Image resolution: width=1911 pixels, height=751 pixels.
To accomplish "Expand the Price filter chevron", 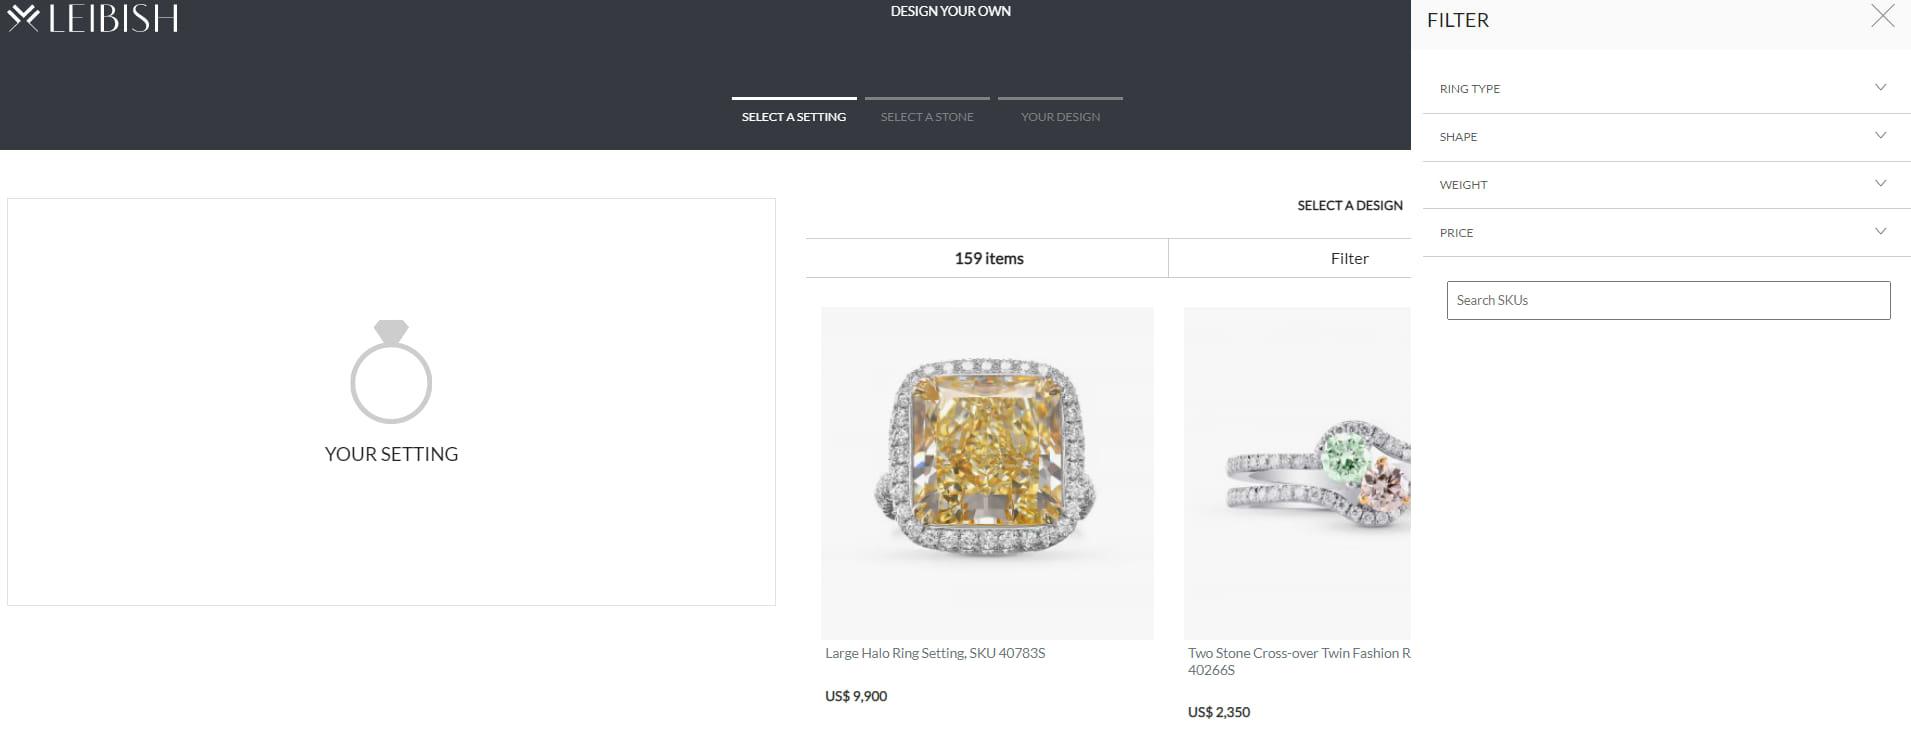I will coord(1880,231).
